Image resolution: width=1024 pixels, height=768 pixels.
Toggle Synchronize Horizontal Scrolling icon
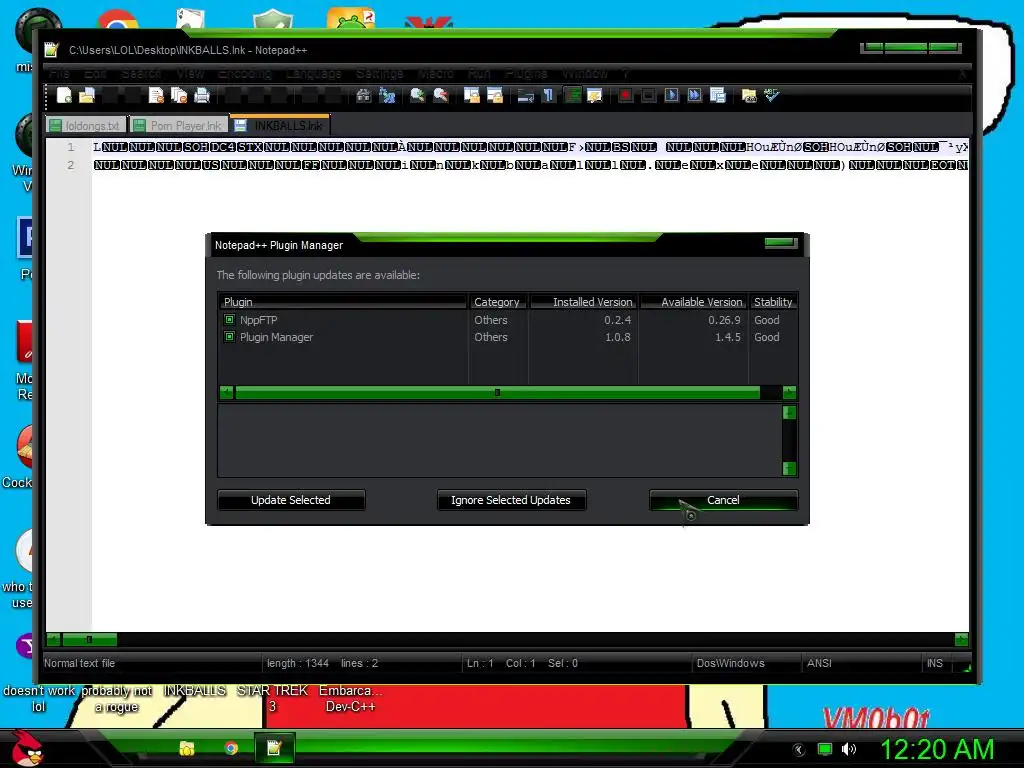[x=494, y=95]
